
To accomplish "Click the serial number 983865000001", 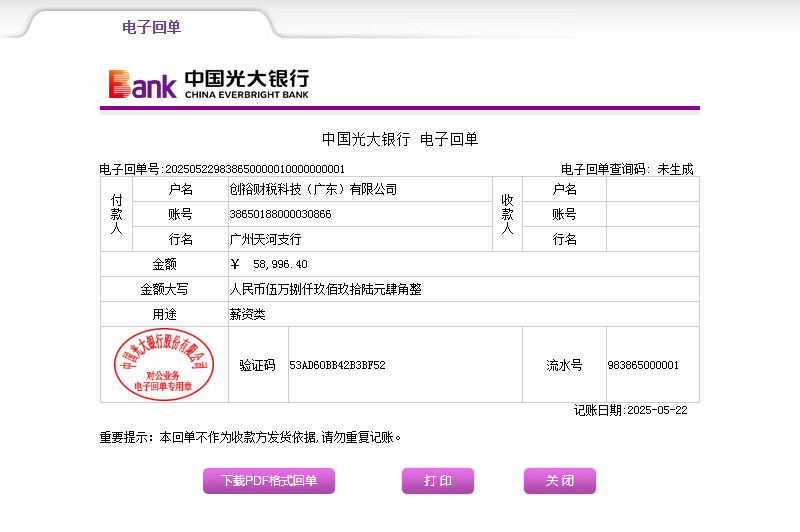I will point(643,365).
